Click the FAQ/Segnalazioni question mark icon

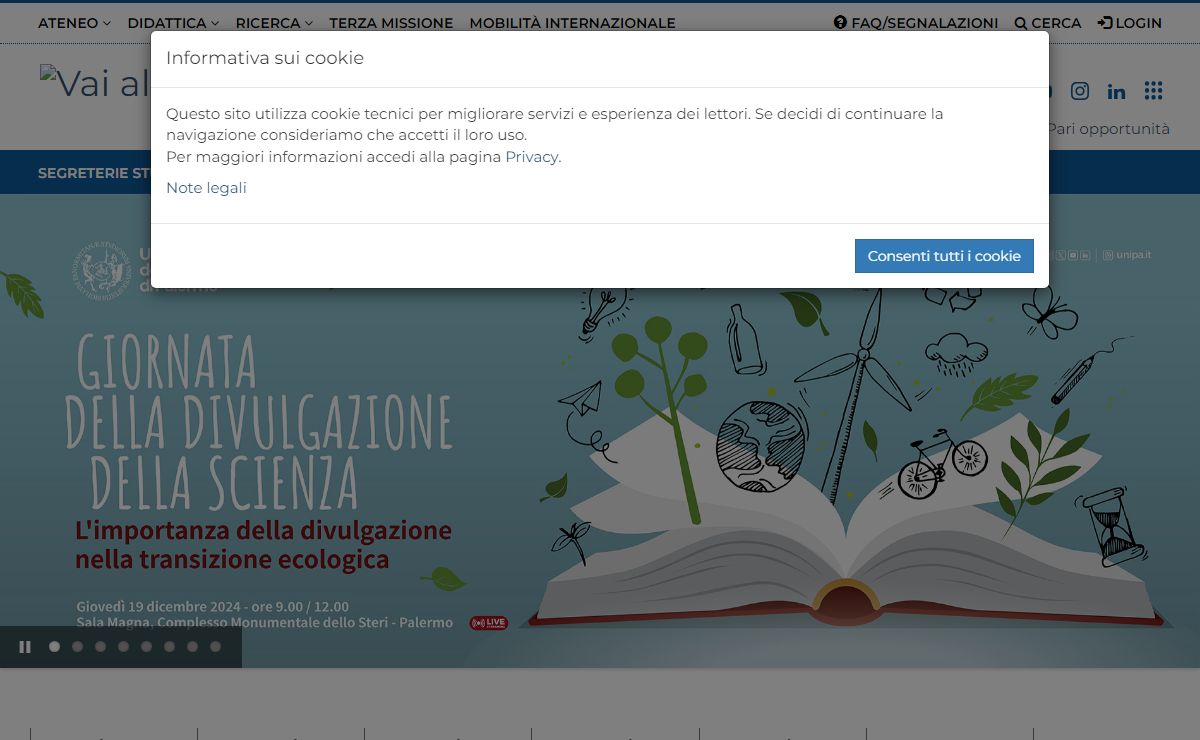coord(840,23)
